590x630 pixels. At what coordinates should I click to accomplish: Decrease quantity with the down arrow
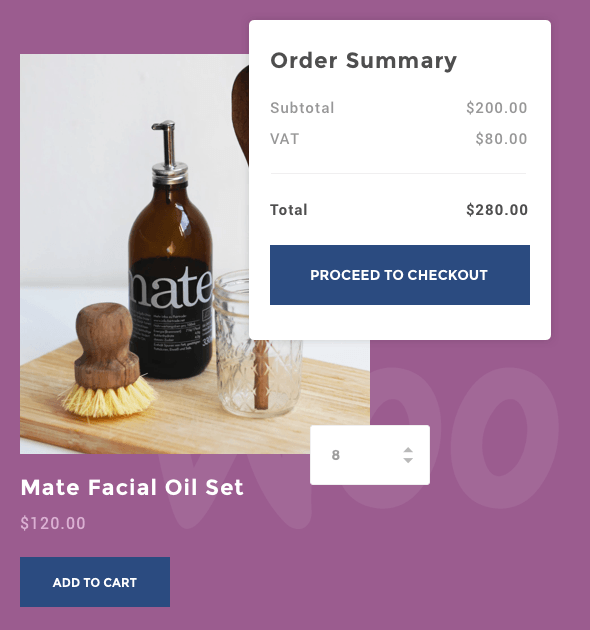pyautogui.click(x=408, y=460)
